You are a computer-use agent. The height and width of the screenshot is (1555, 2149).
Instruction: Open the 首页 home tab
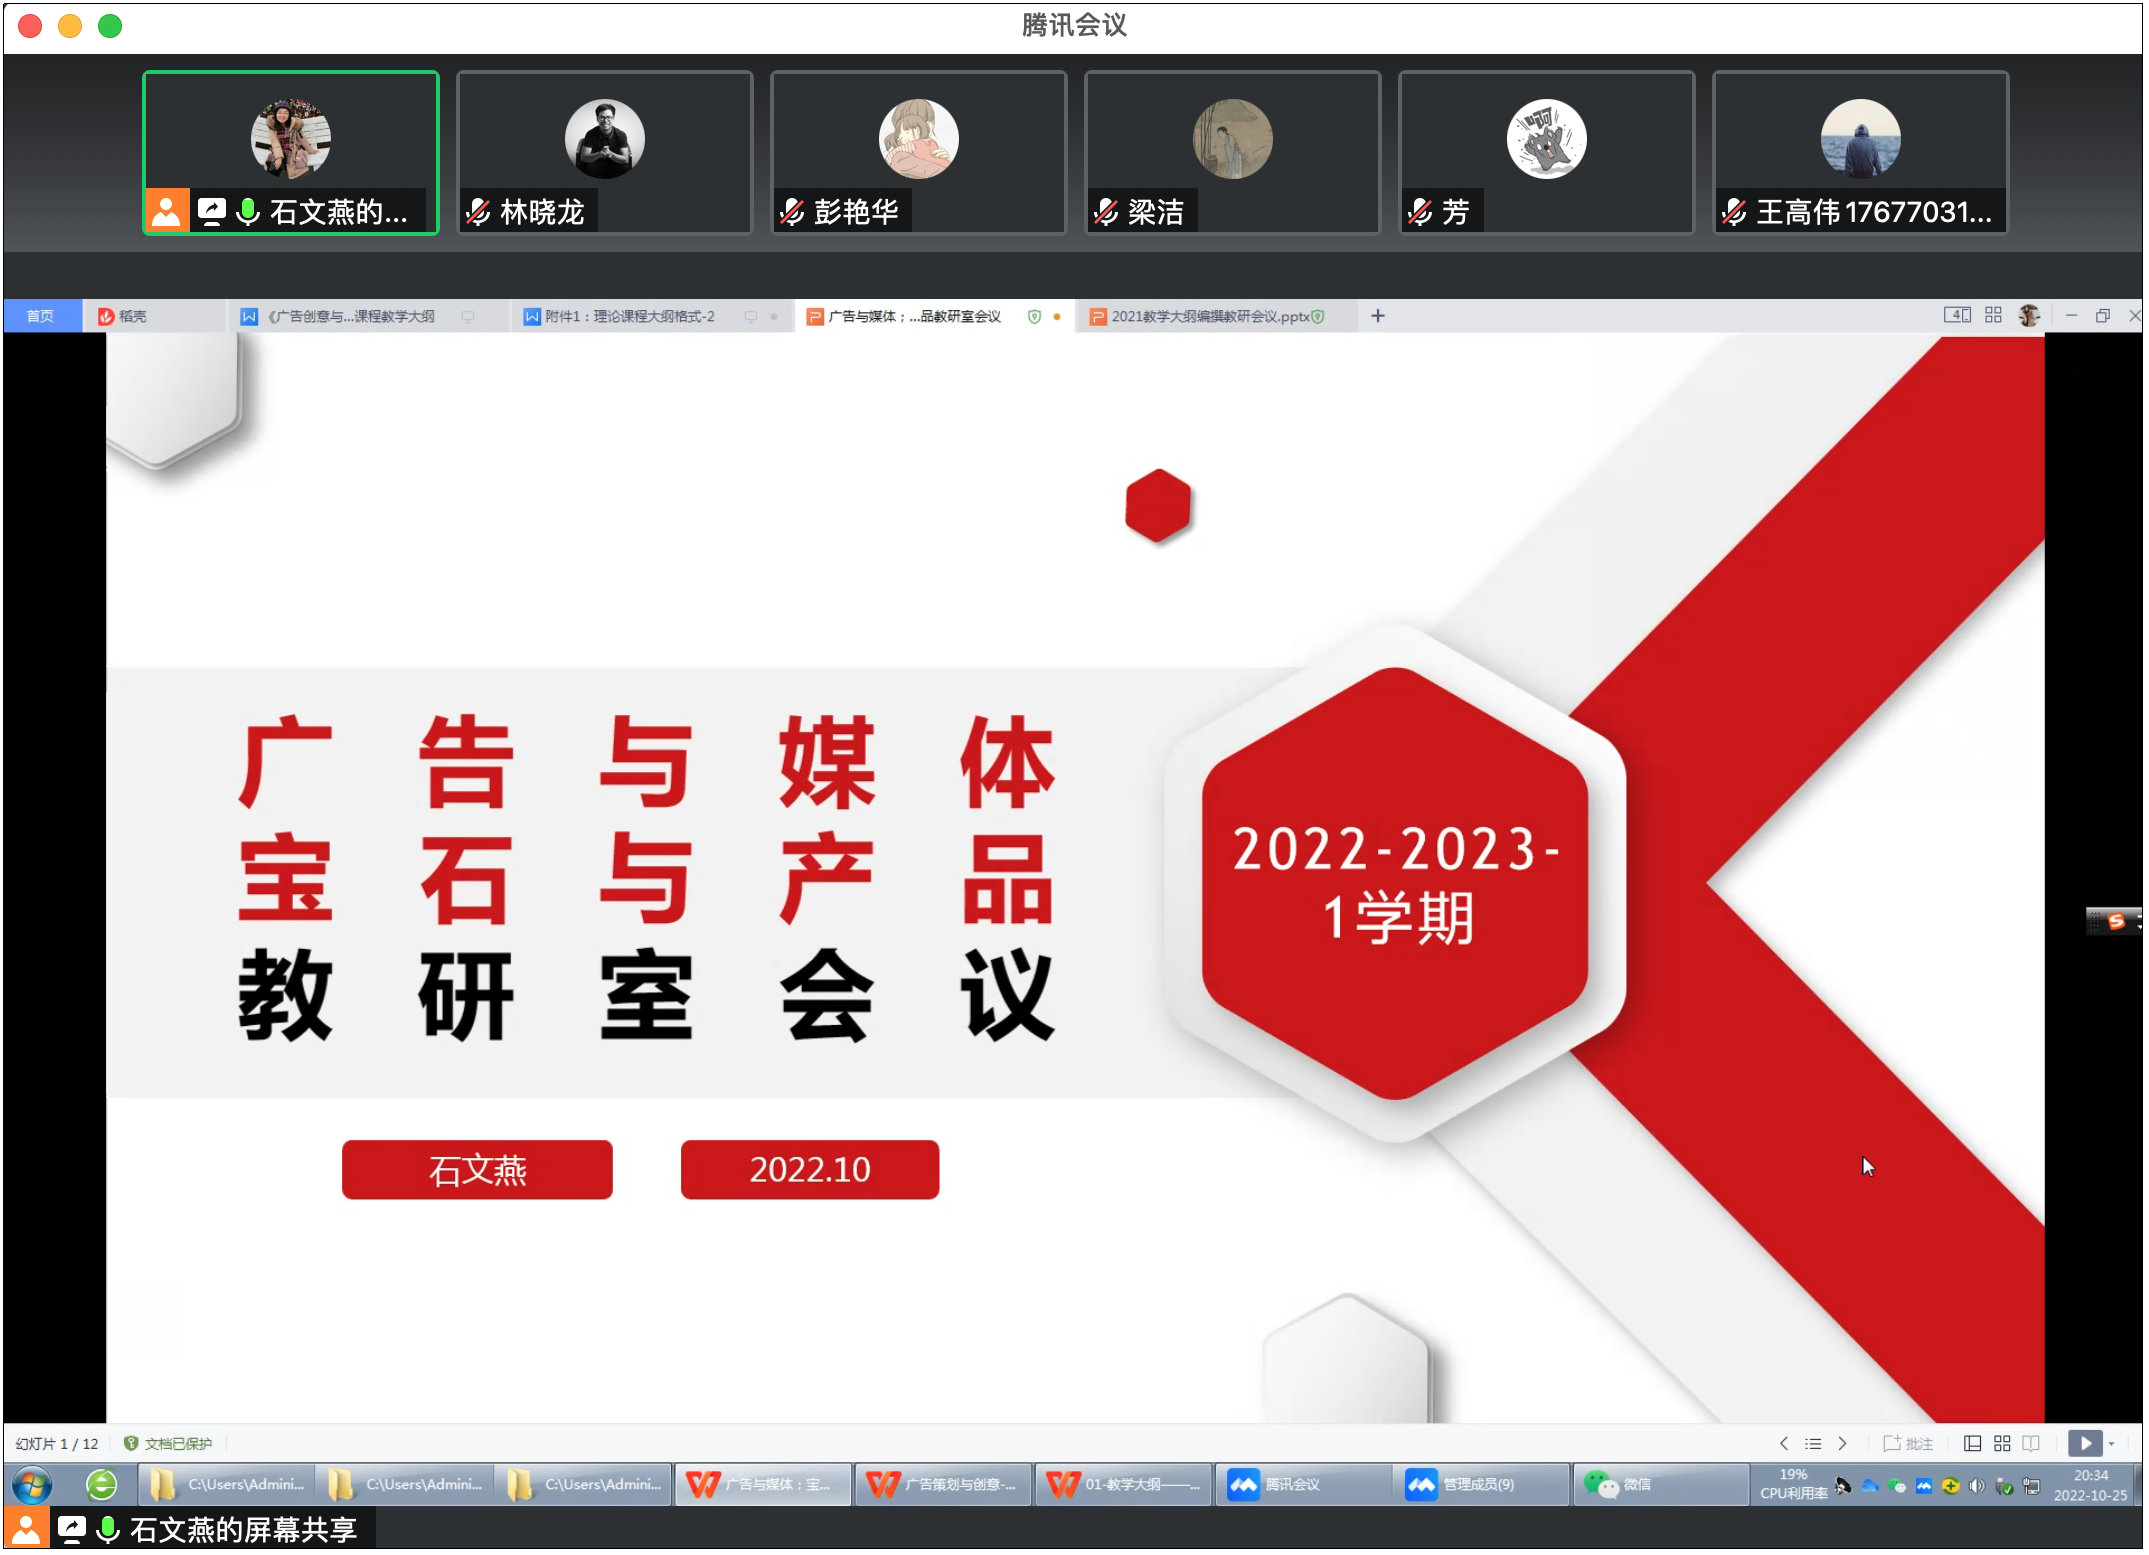(40, 316)
